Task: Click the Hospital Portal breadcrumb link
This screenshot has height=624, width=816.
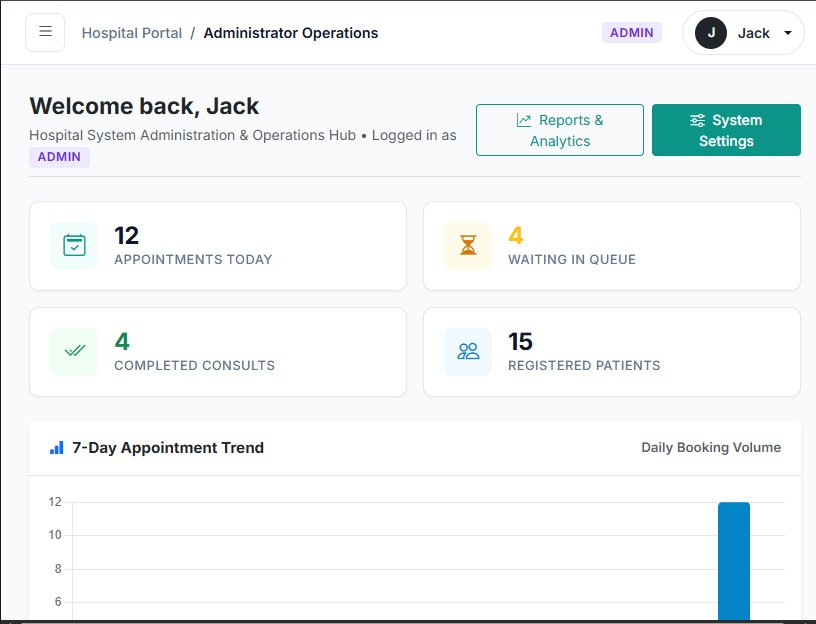Action: tap(132, 33)
